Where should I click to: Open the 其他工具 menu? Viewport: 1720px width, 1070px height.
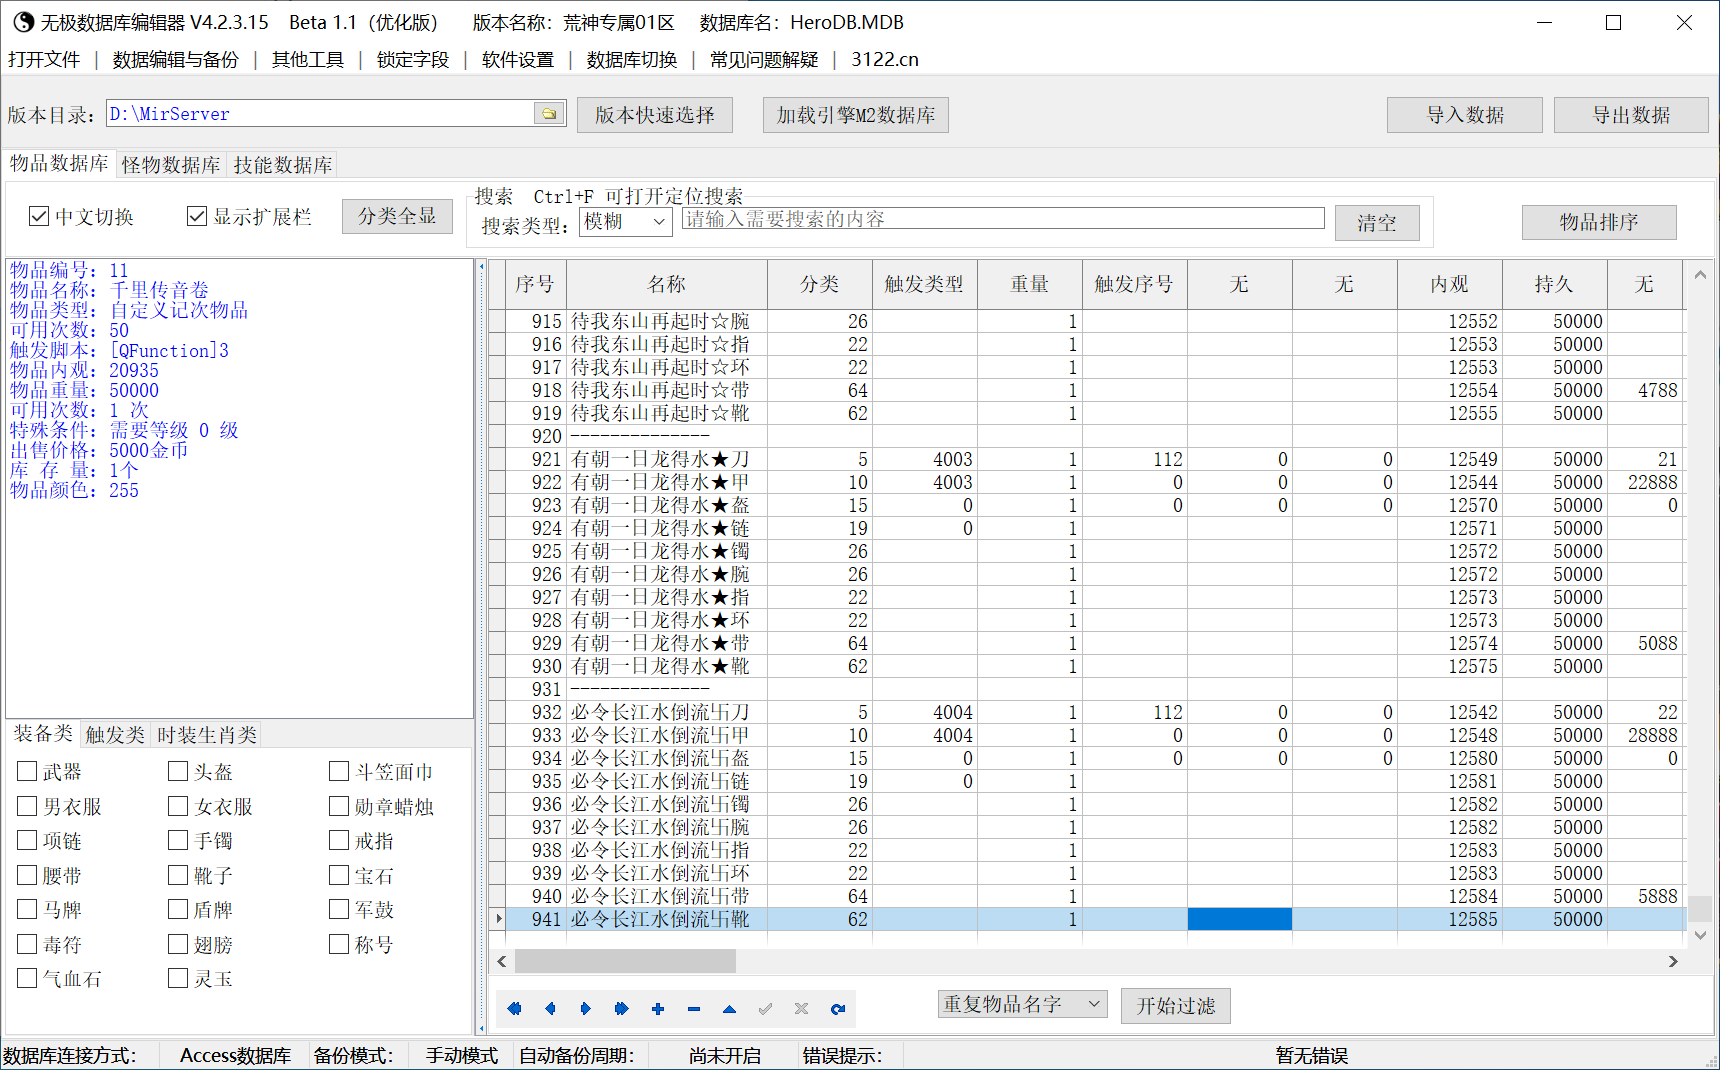pos(308,60)
